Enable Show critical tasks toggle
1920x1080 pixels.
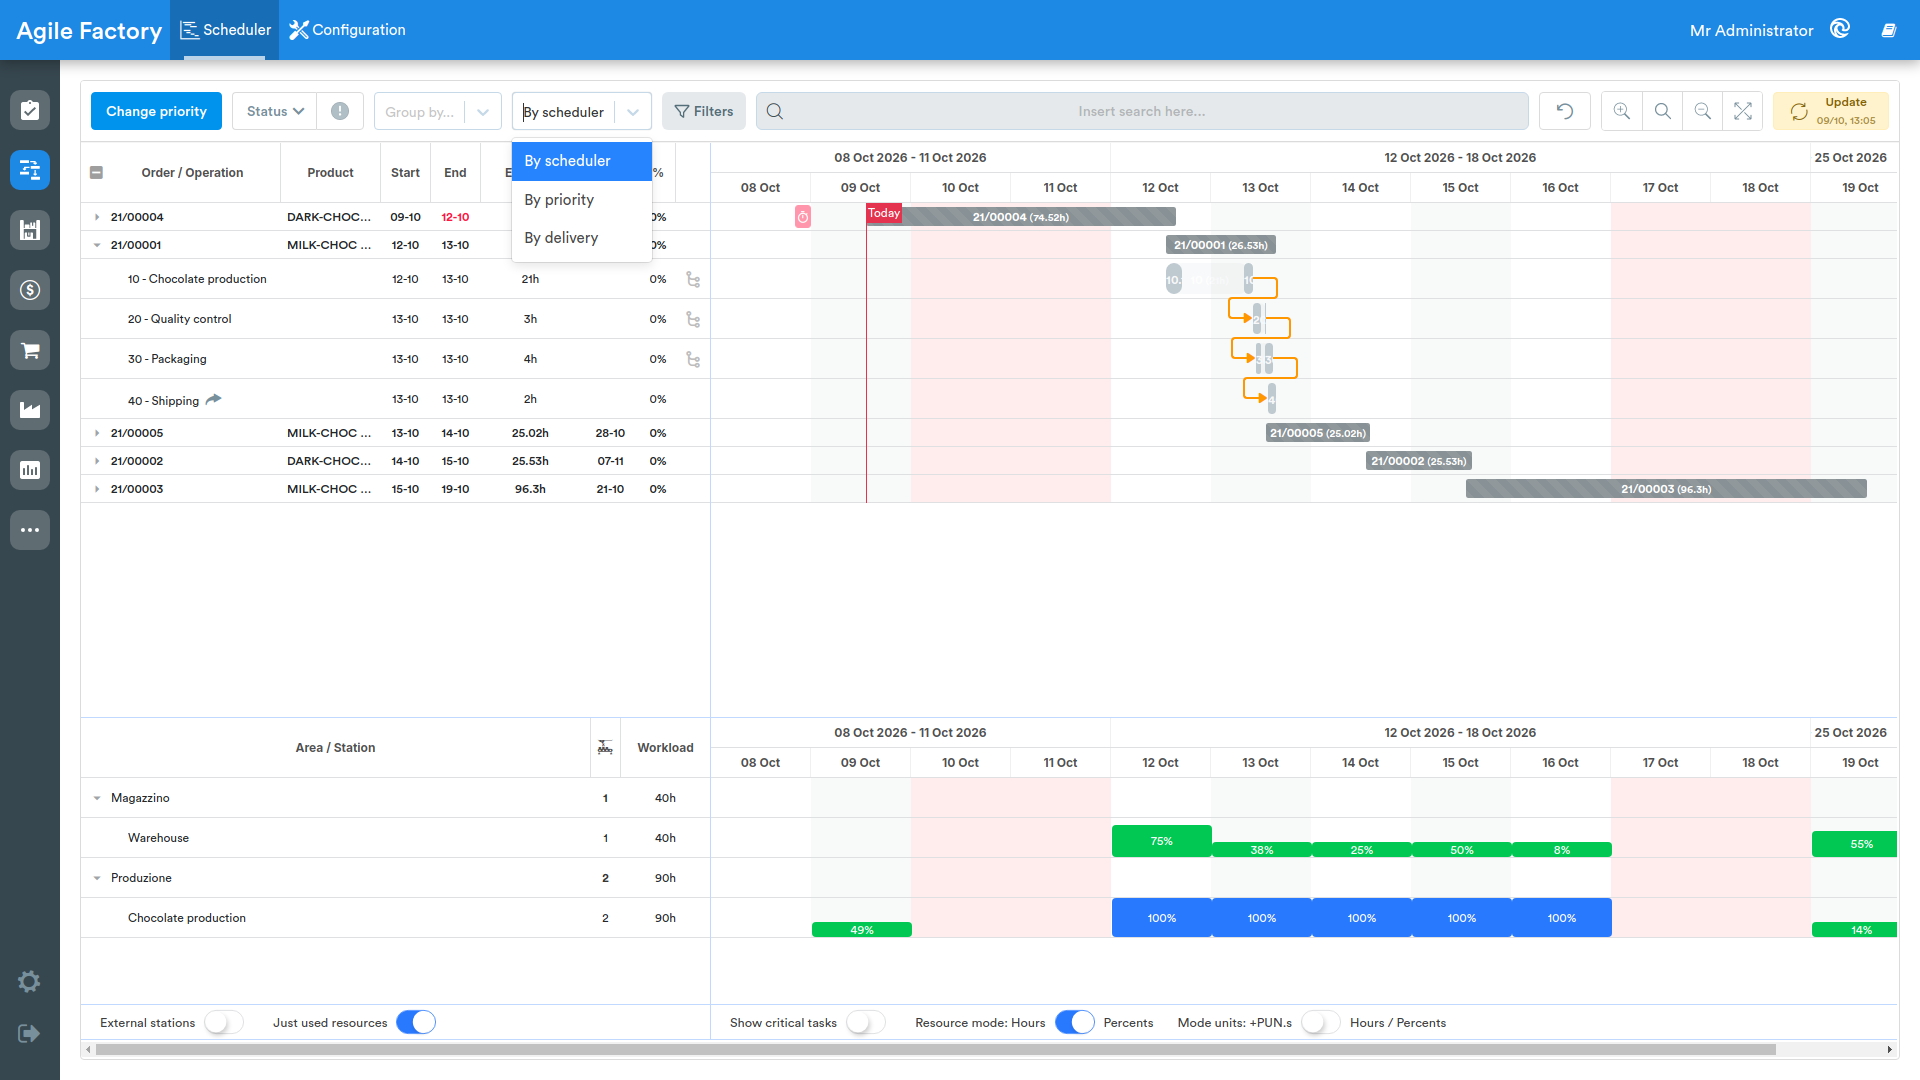pos(866,1022)
